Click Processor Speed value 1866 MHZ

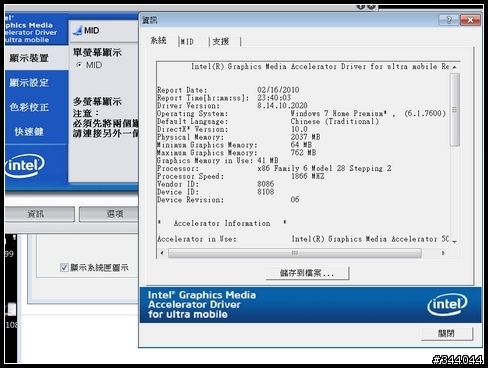coord(307,176)
